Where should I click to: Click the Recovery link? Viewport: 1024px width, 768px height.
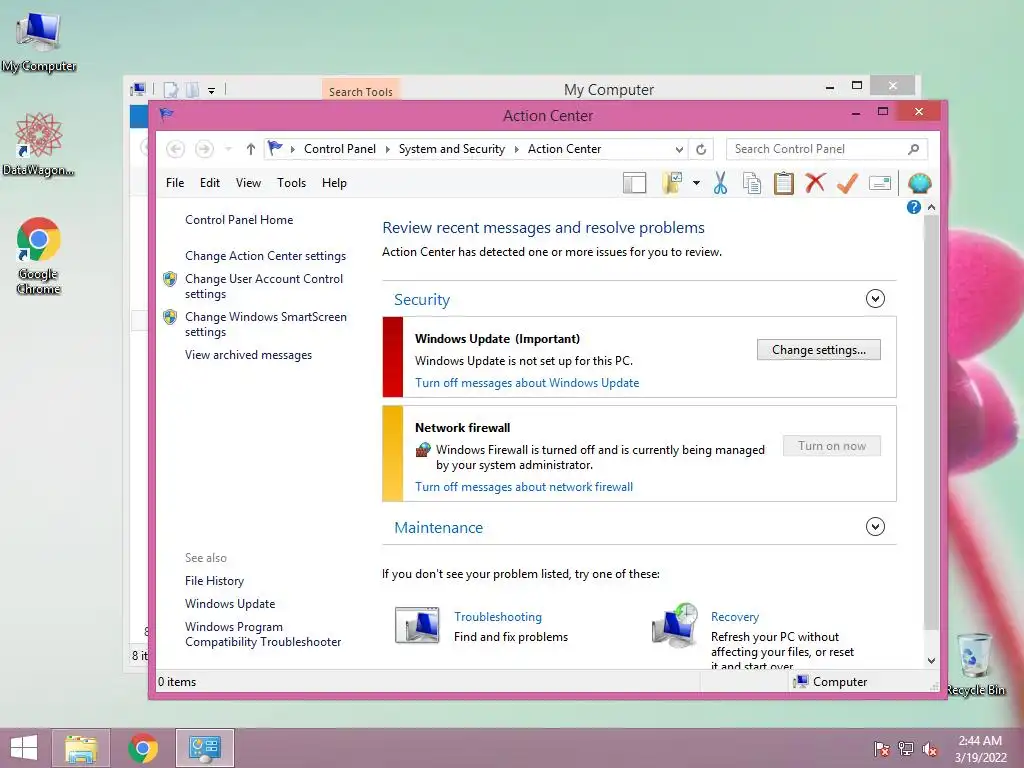pyautogui.click(x=735, y=616)
